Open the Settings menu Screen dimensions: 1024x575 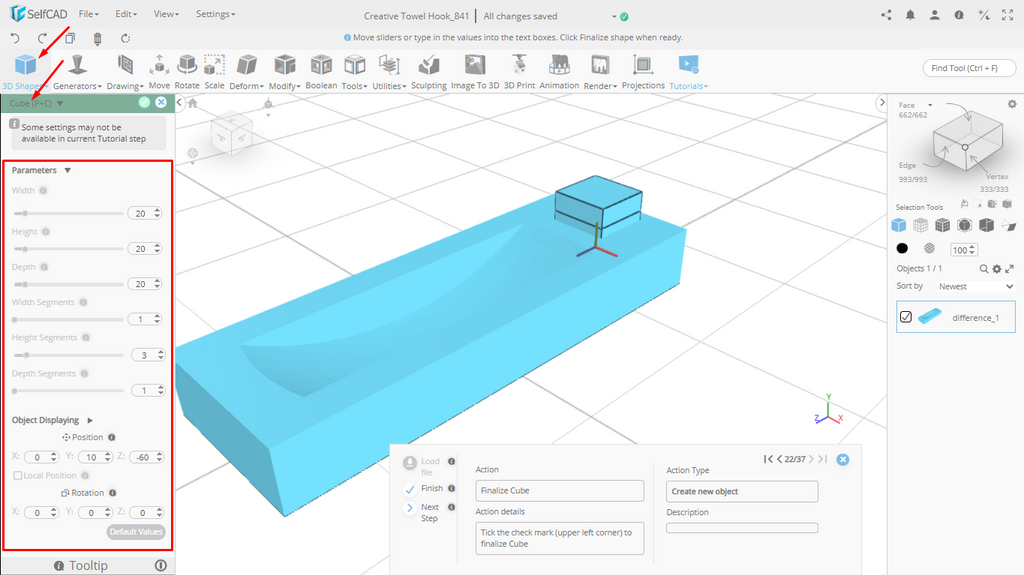click(216, 14)
